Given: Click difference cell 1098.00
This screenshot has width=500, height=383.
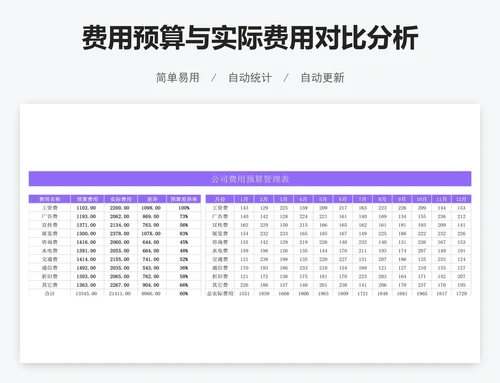Looking at the screenshot, I should pos(151,208).
